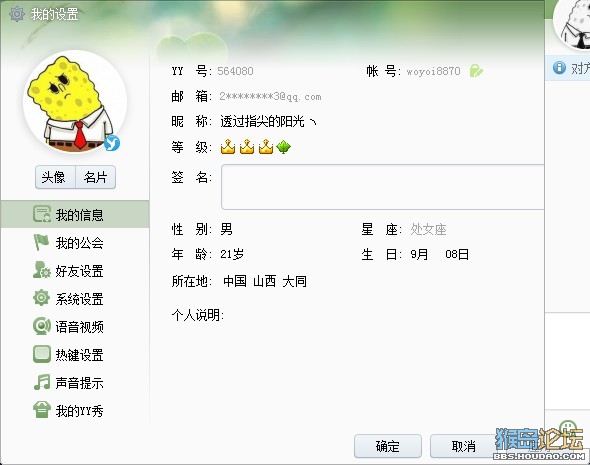Confirm settings with 确定 button

[x=388, y=446]
